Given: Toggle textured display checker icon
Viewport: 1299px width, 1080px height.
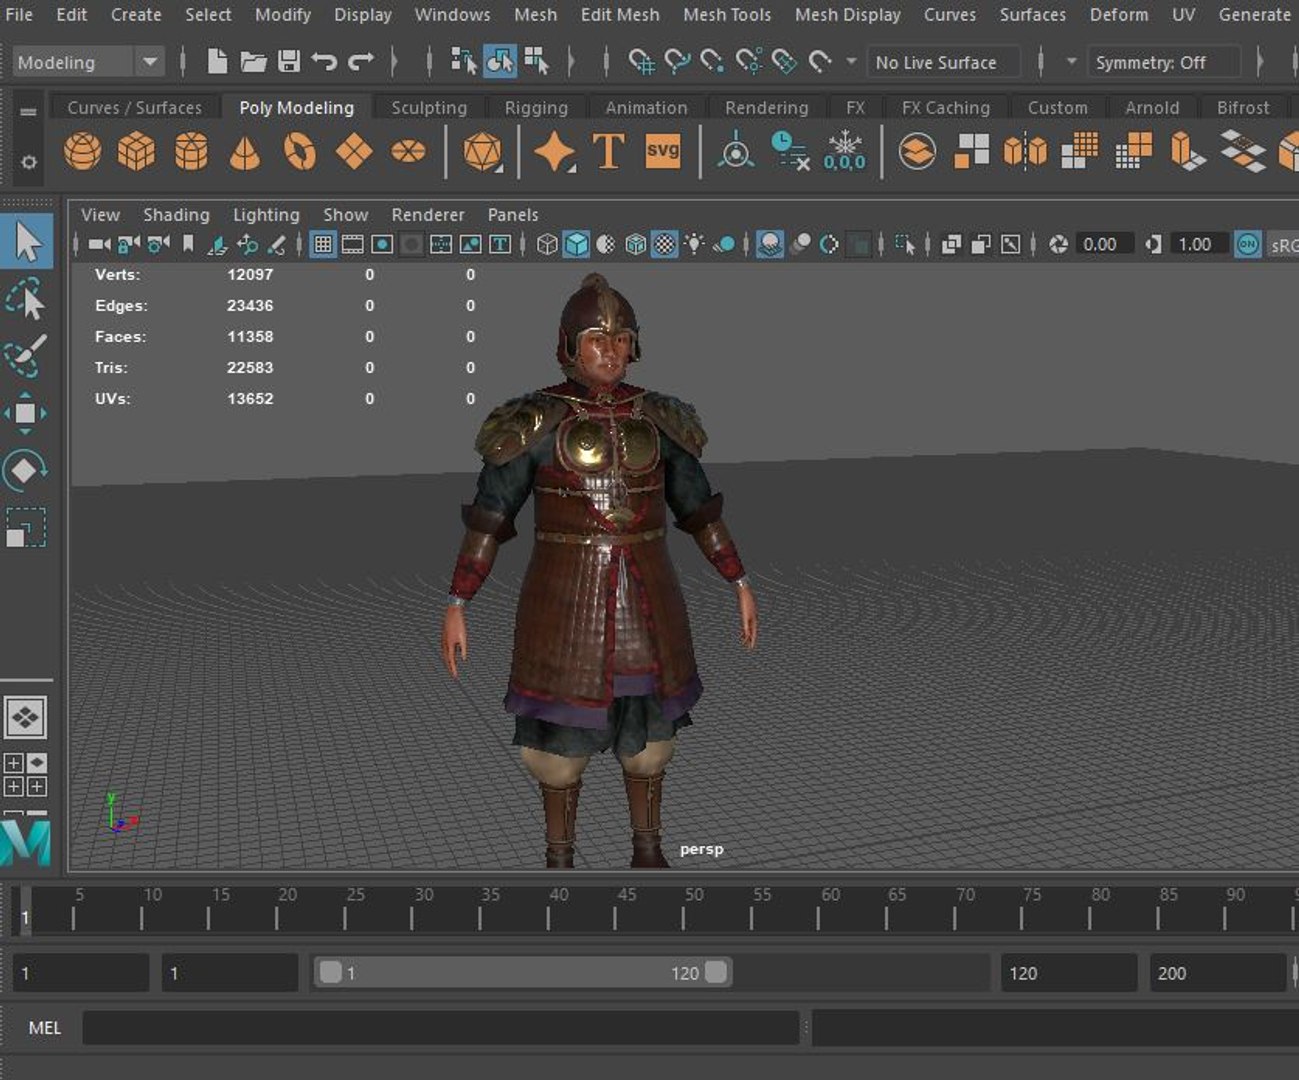Looking at the screenshot, I should (664, 244).
